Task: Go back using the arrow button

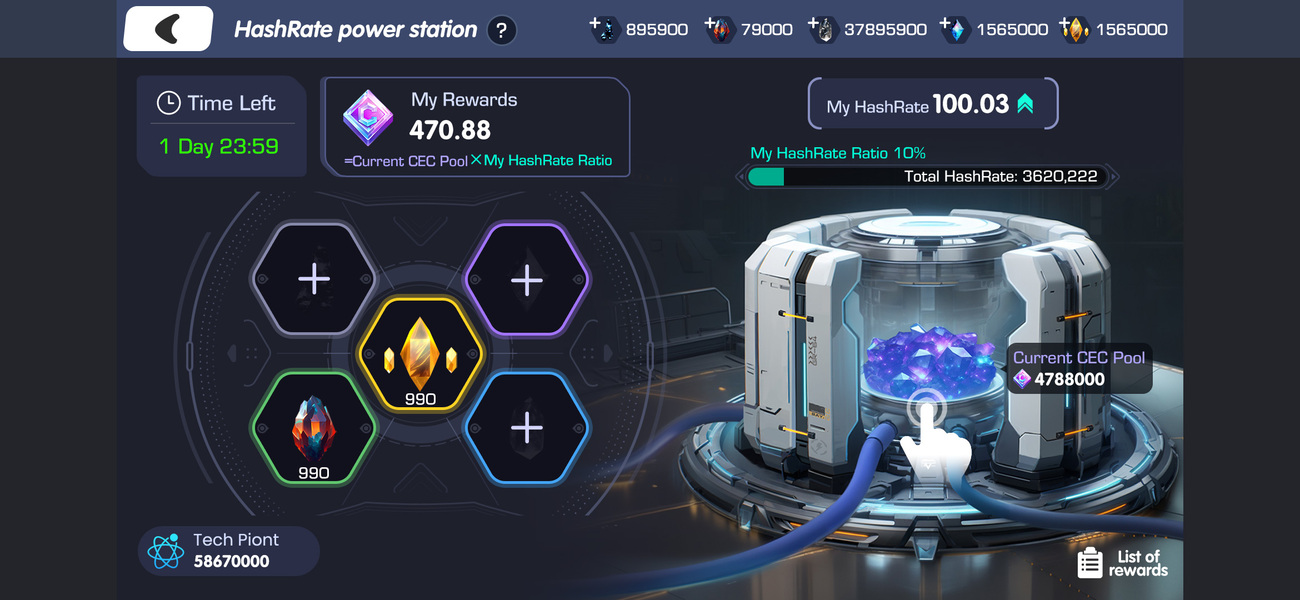Action: pos(168,29)
